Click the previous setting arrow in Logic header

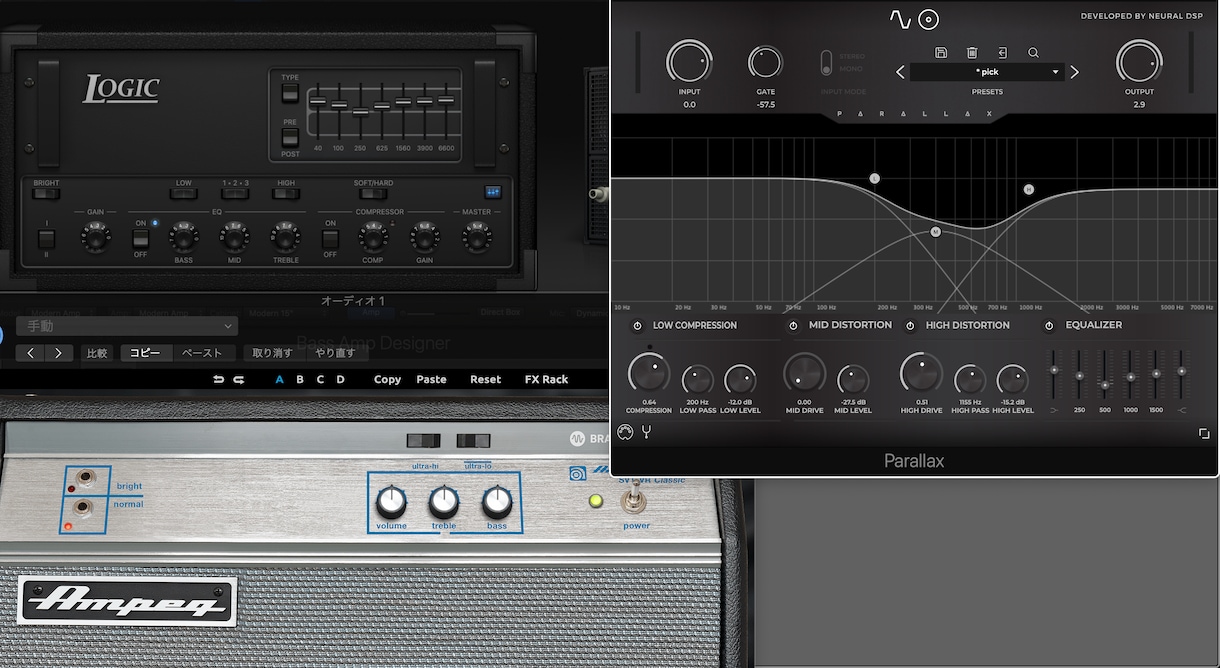(x=31, y=353)
